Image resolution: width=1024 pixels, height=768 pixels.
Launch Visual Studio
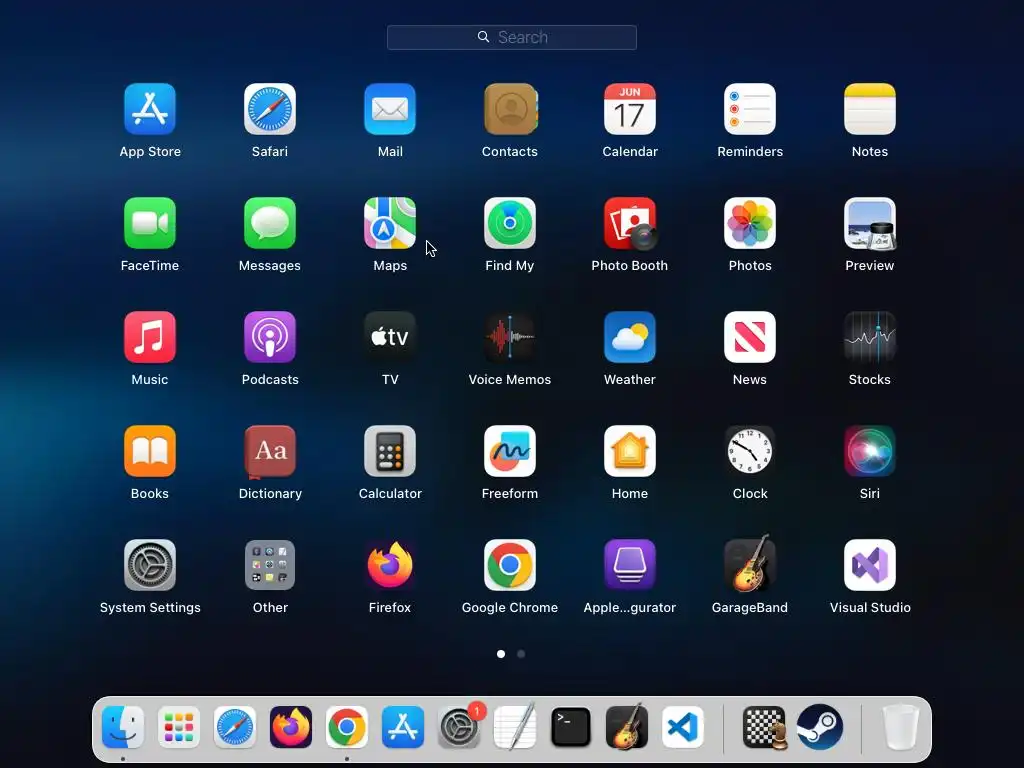pyautogui.click(x=870, y=565)
